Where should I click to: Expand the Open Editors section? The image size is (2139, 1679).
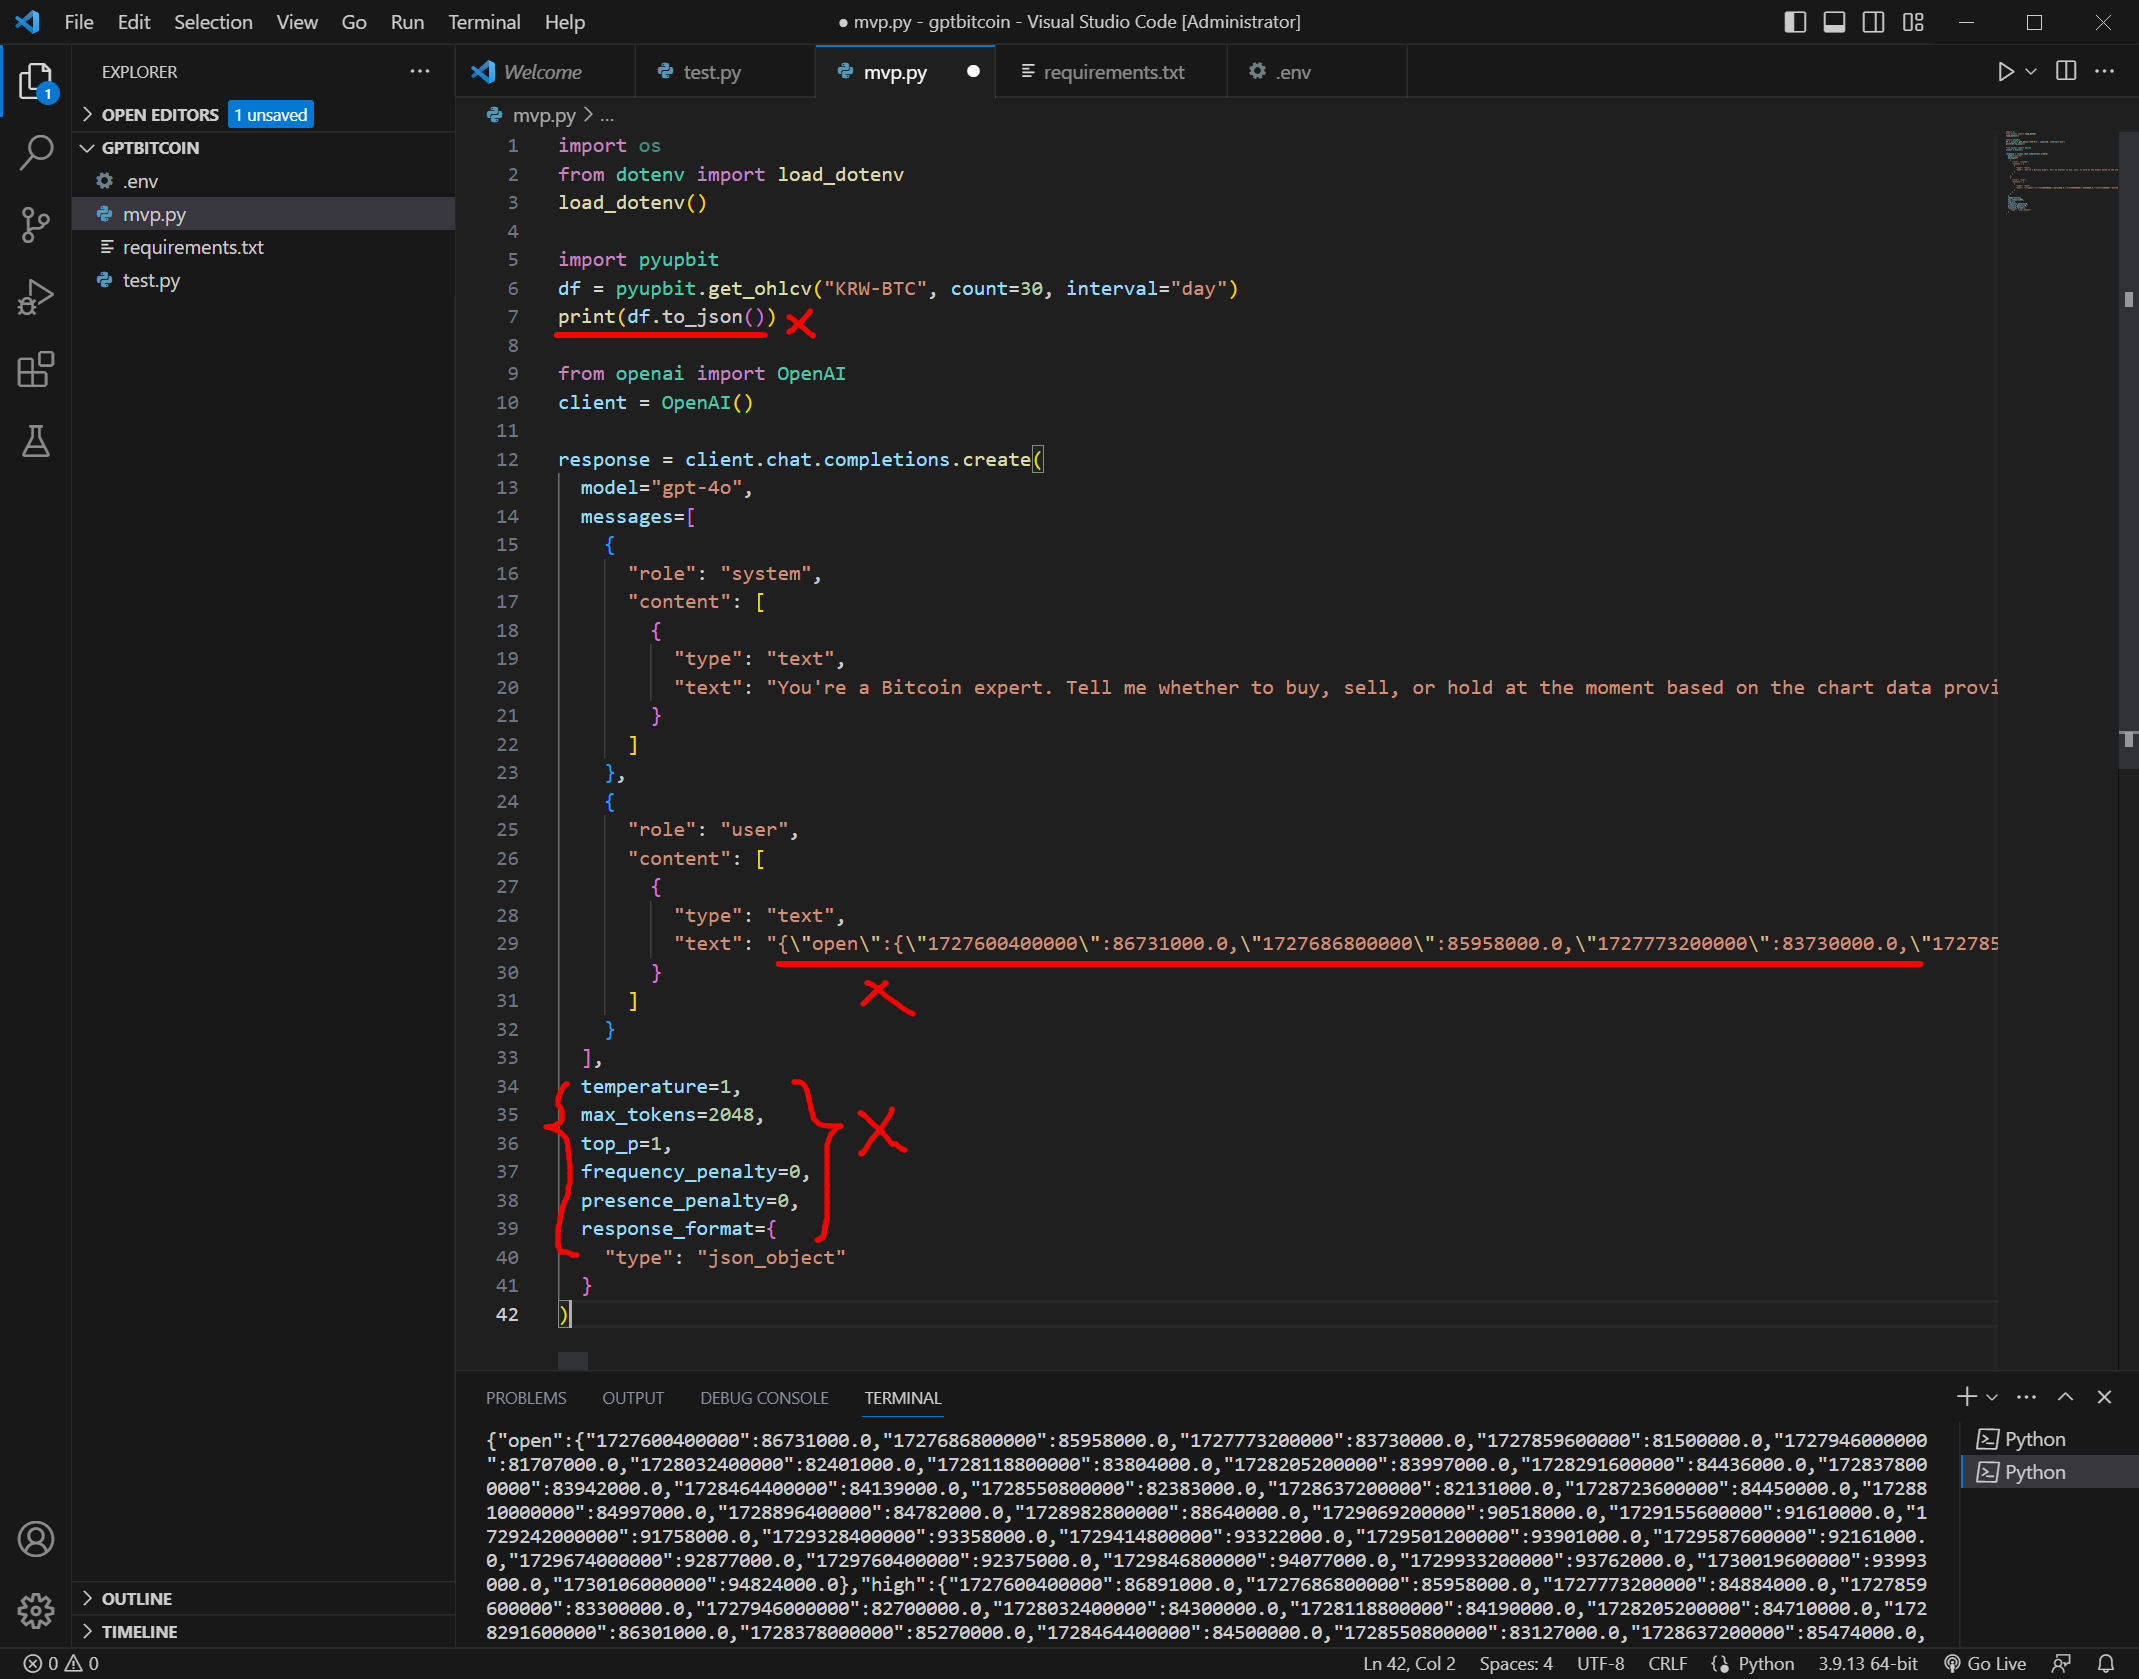(160, 115)
